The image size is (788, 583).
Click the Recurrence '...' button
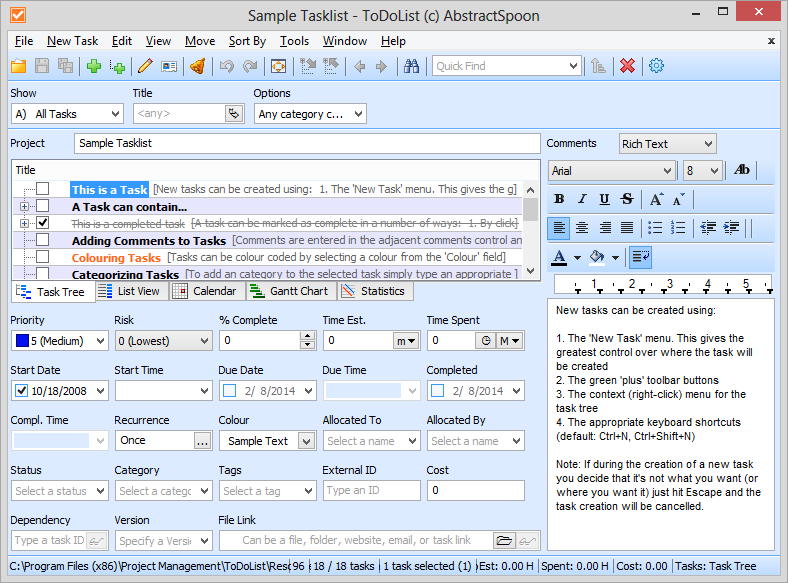(x=202, y=441)
